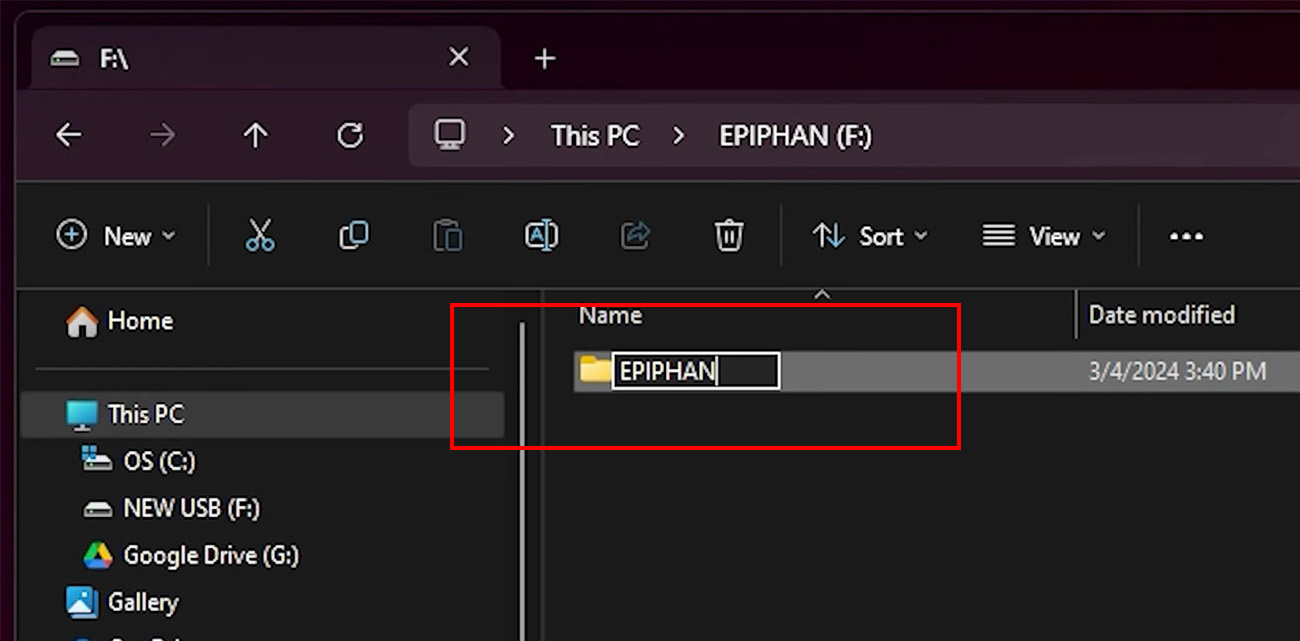This screenshot has height=641, width=1300.
Task: Open the View layout dropdown
Action: [x=1044, y=236]
